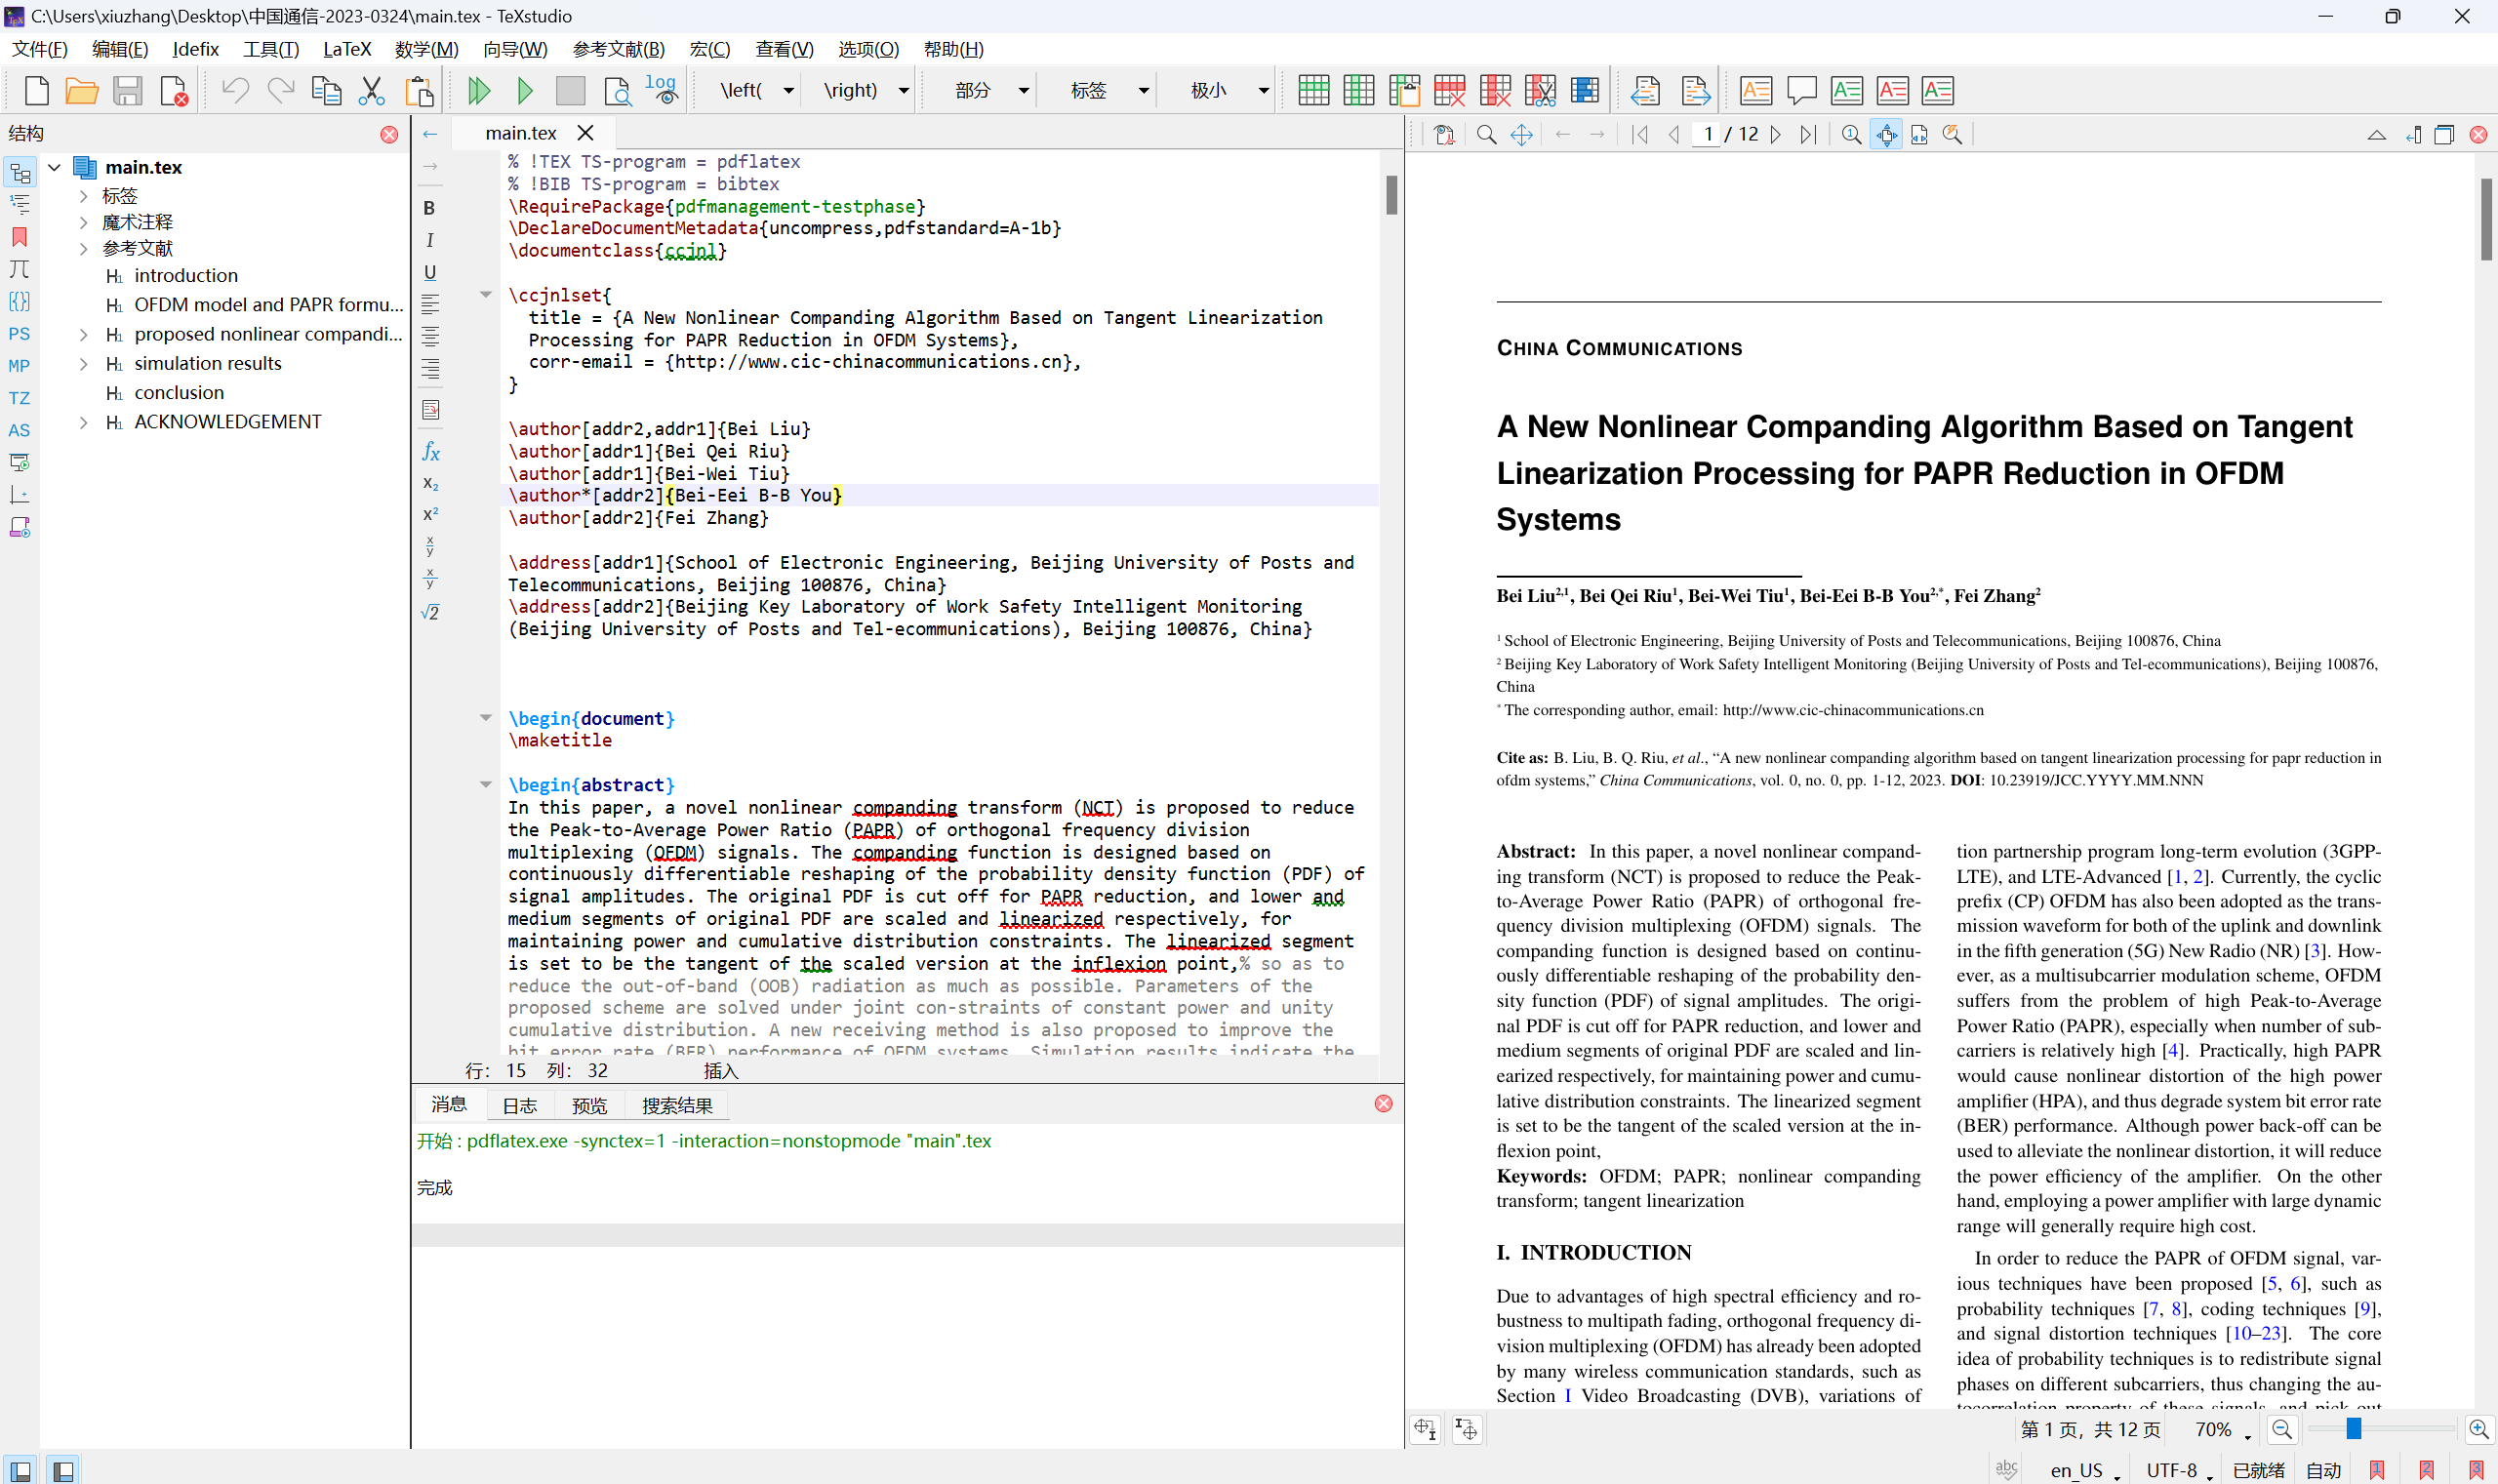The height and width of the screenshot is (1484, 2498).
Task: Open the 'LaTeX' menu
Action: (x=342, y=48)
